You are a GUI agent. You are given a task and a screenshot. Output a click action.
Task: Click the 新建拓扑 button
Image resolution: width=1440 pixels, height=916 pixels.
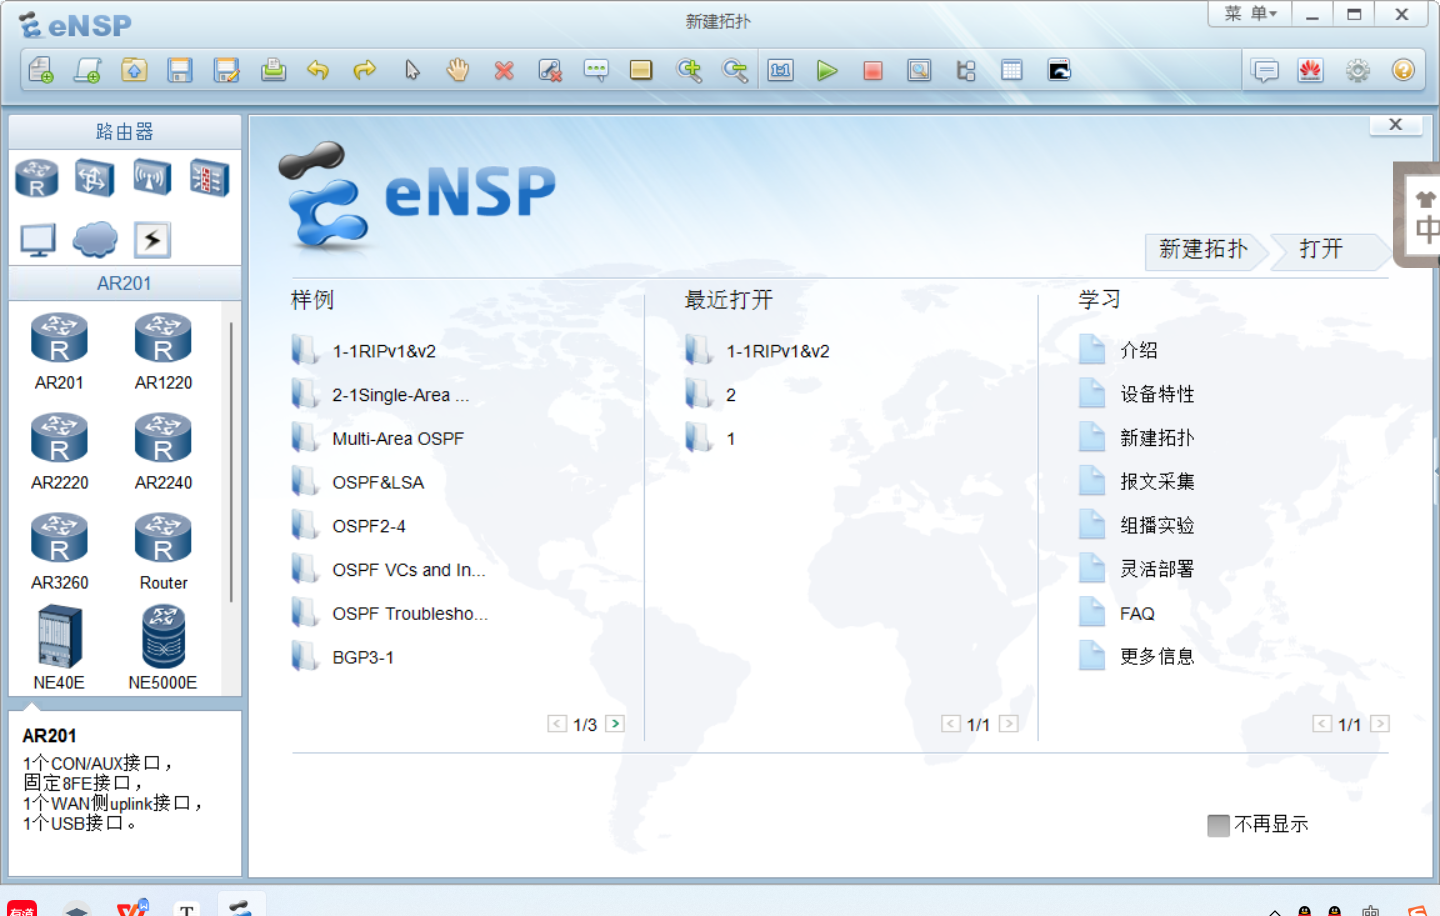pyautogui.click(x=1204, y=250)
